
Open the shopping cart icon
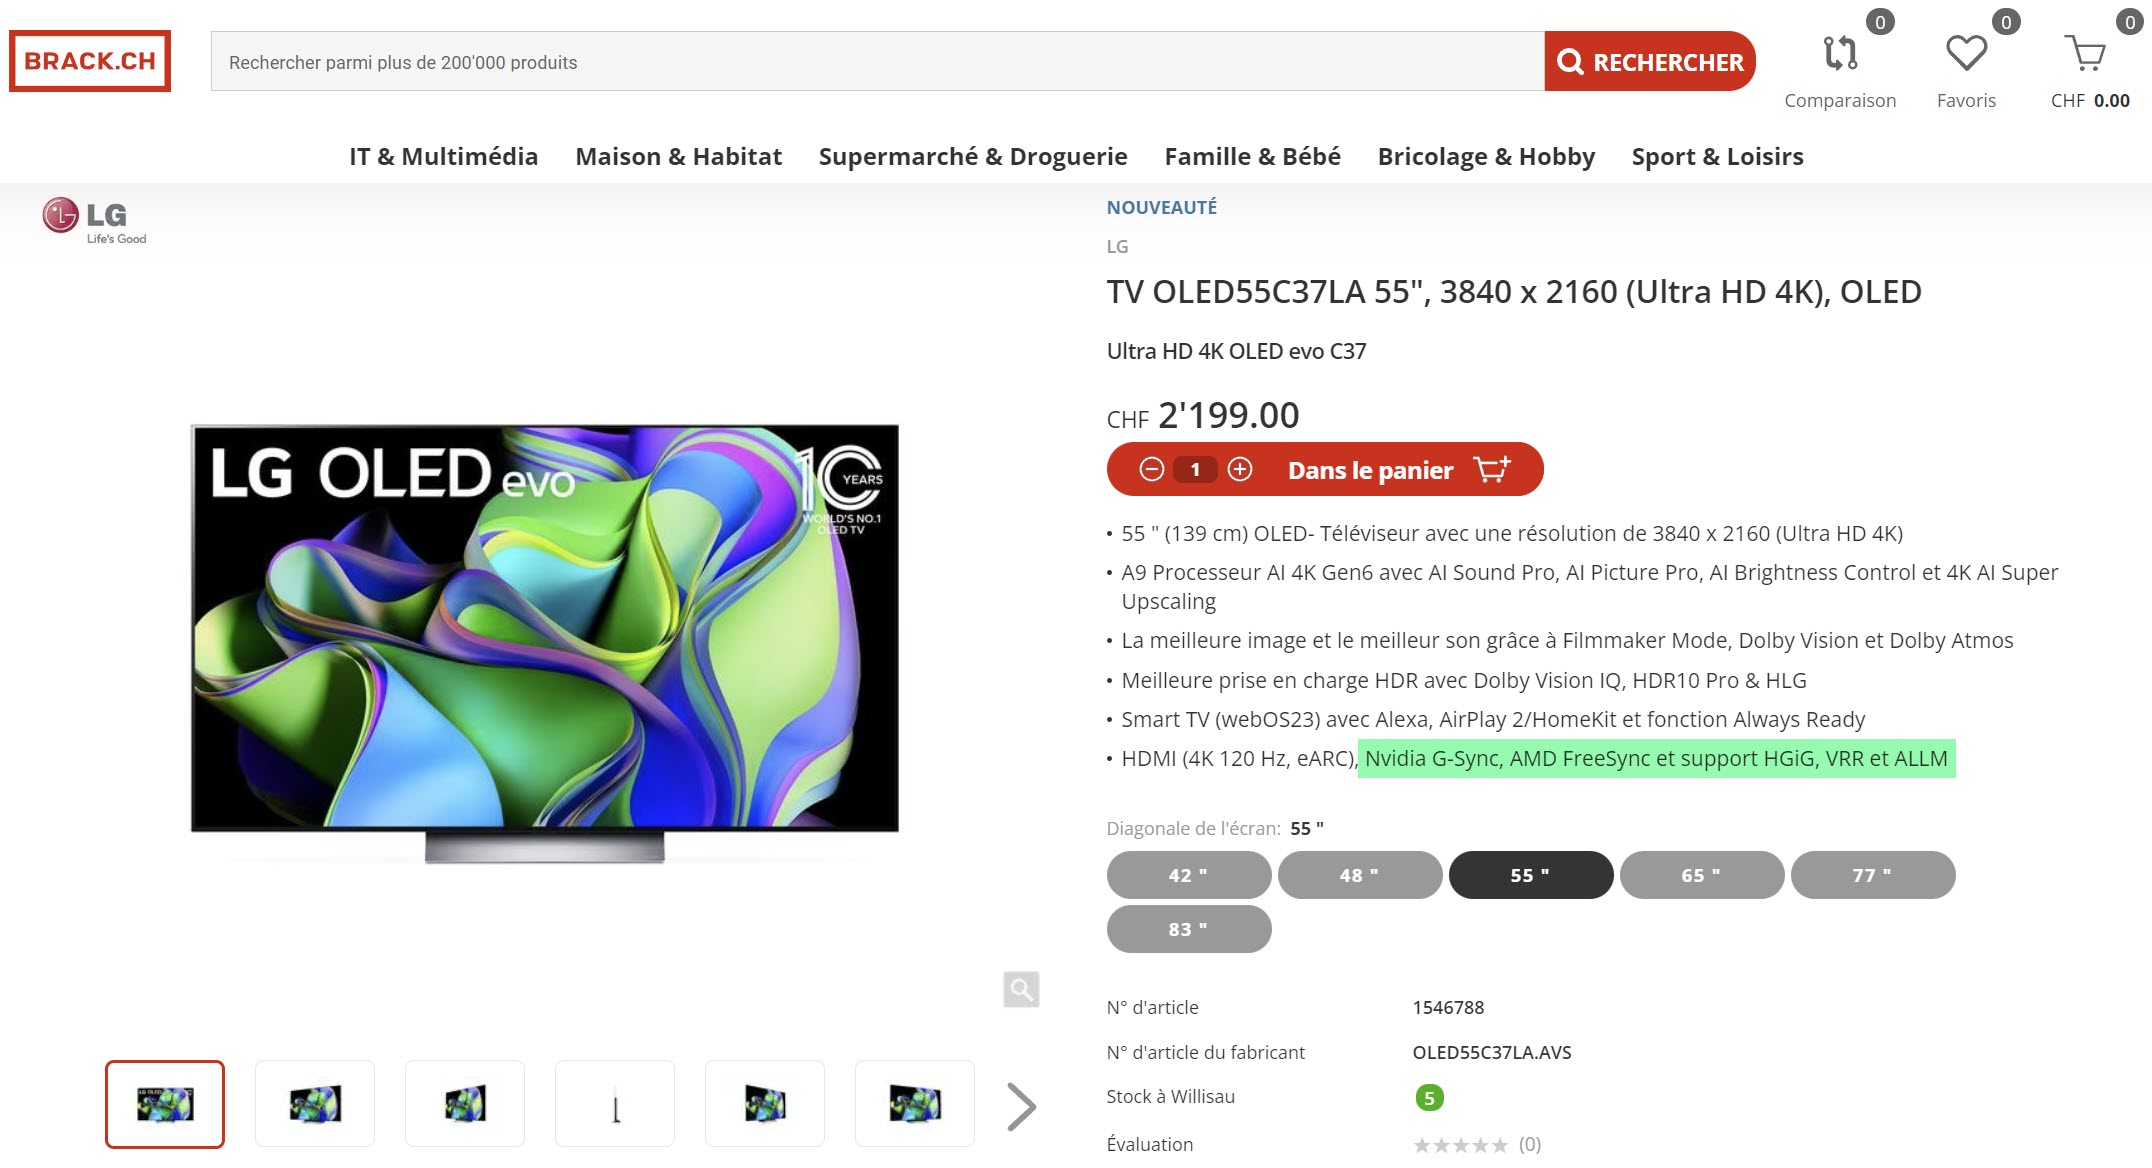coord(2086,53)
